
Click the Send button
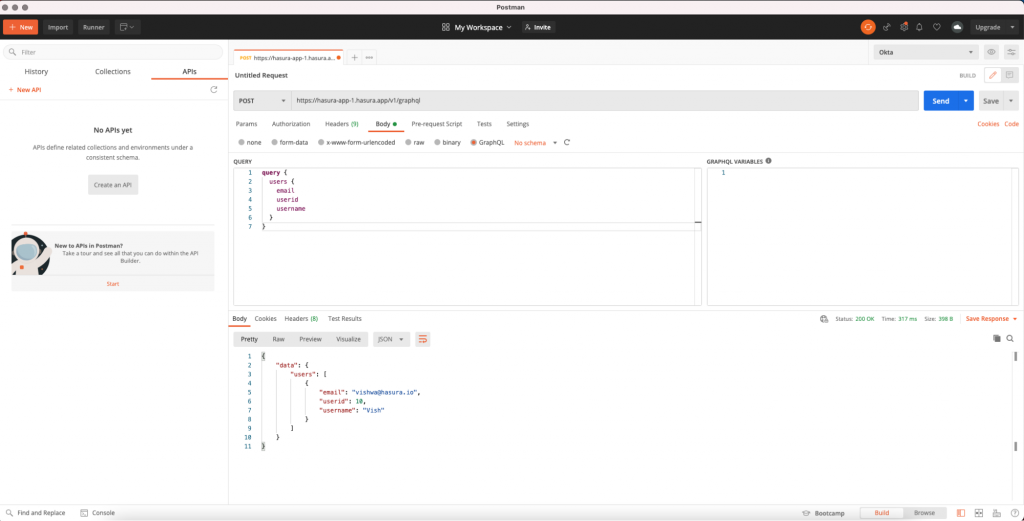click(940, 101)
